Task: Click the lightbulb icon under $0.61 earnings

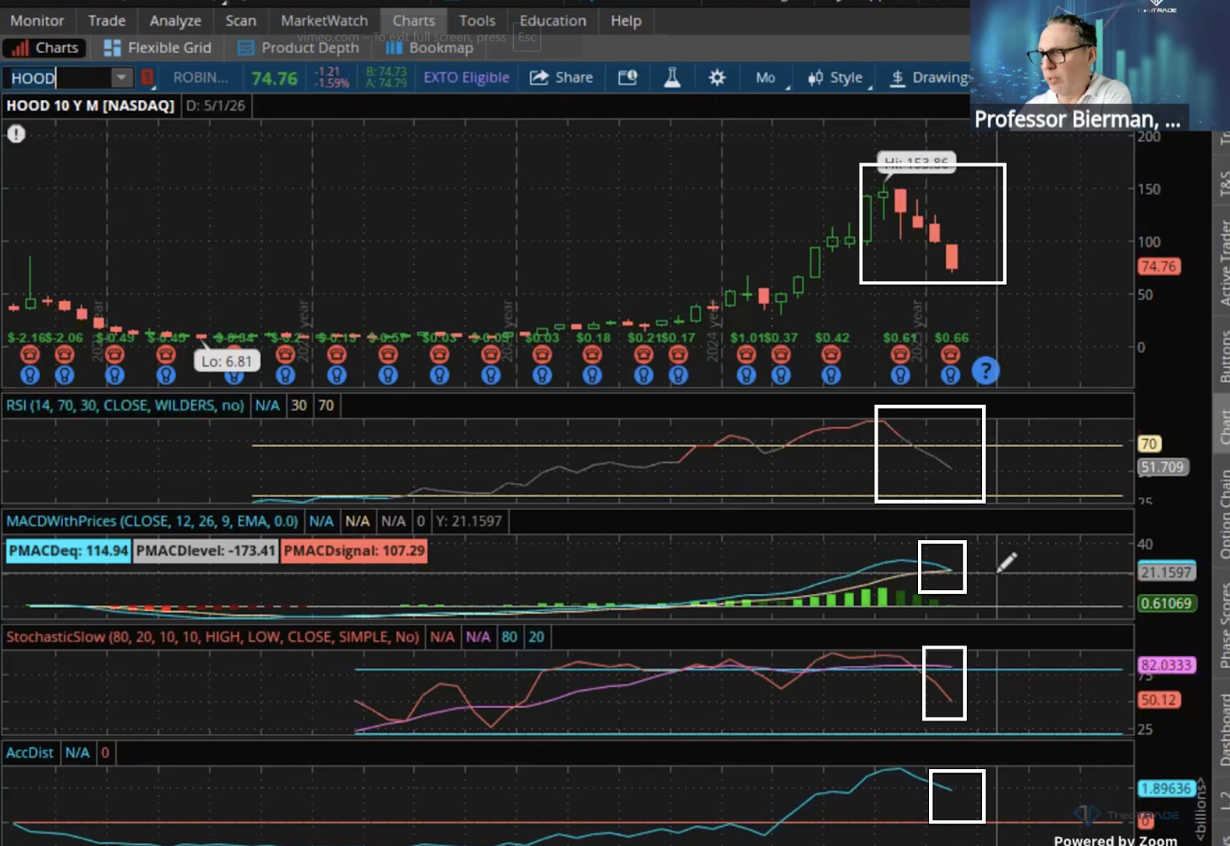Action: pos(900,375)
